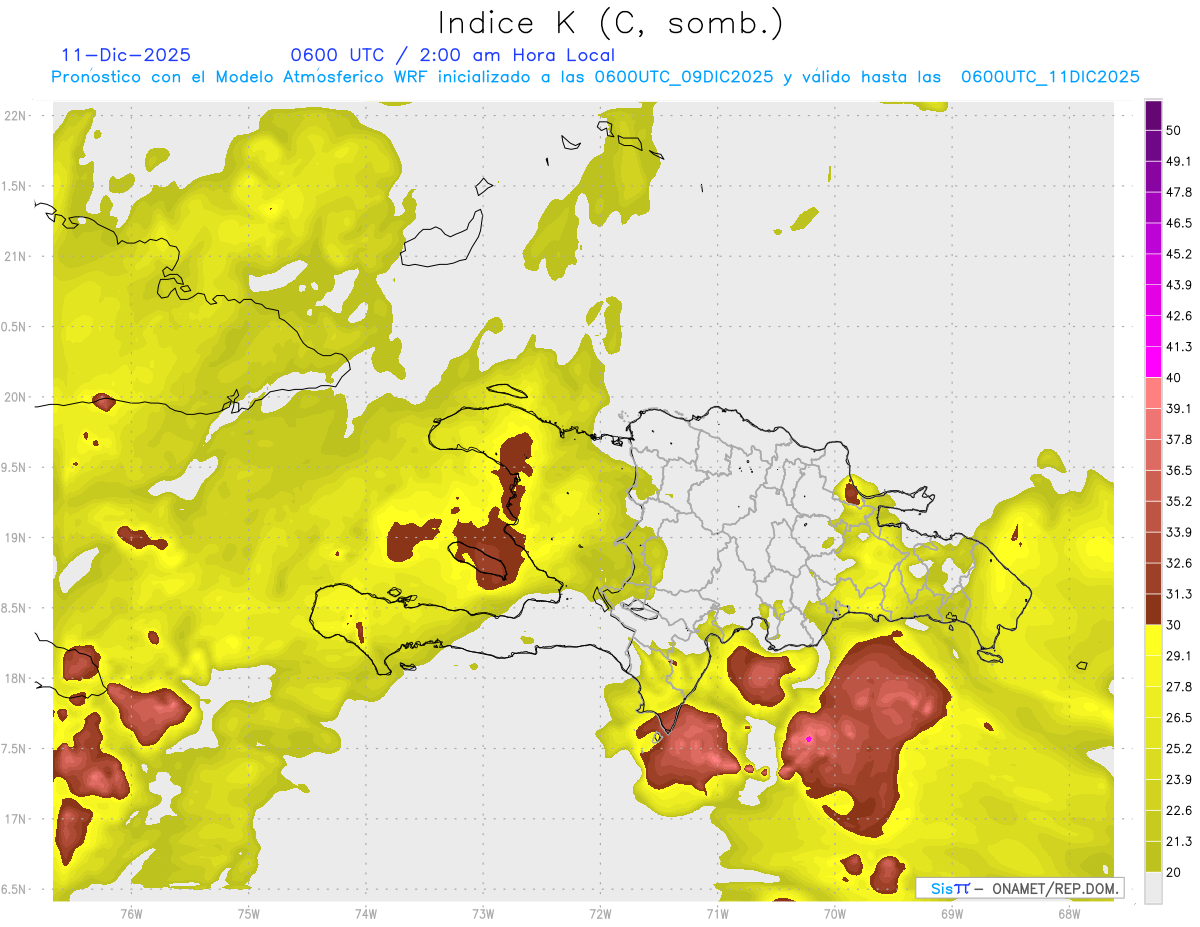Click the dark purple segment above 50 on legend
This screenshot has width=1200, height=927.
click(1154, 116)
